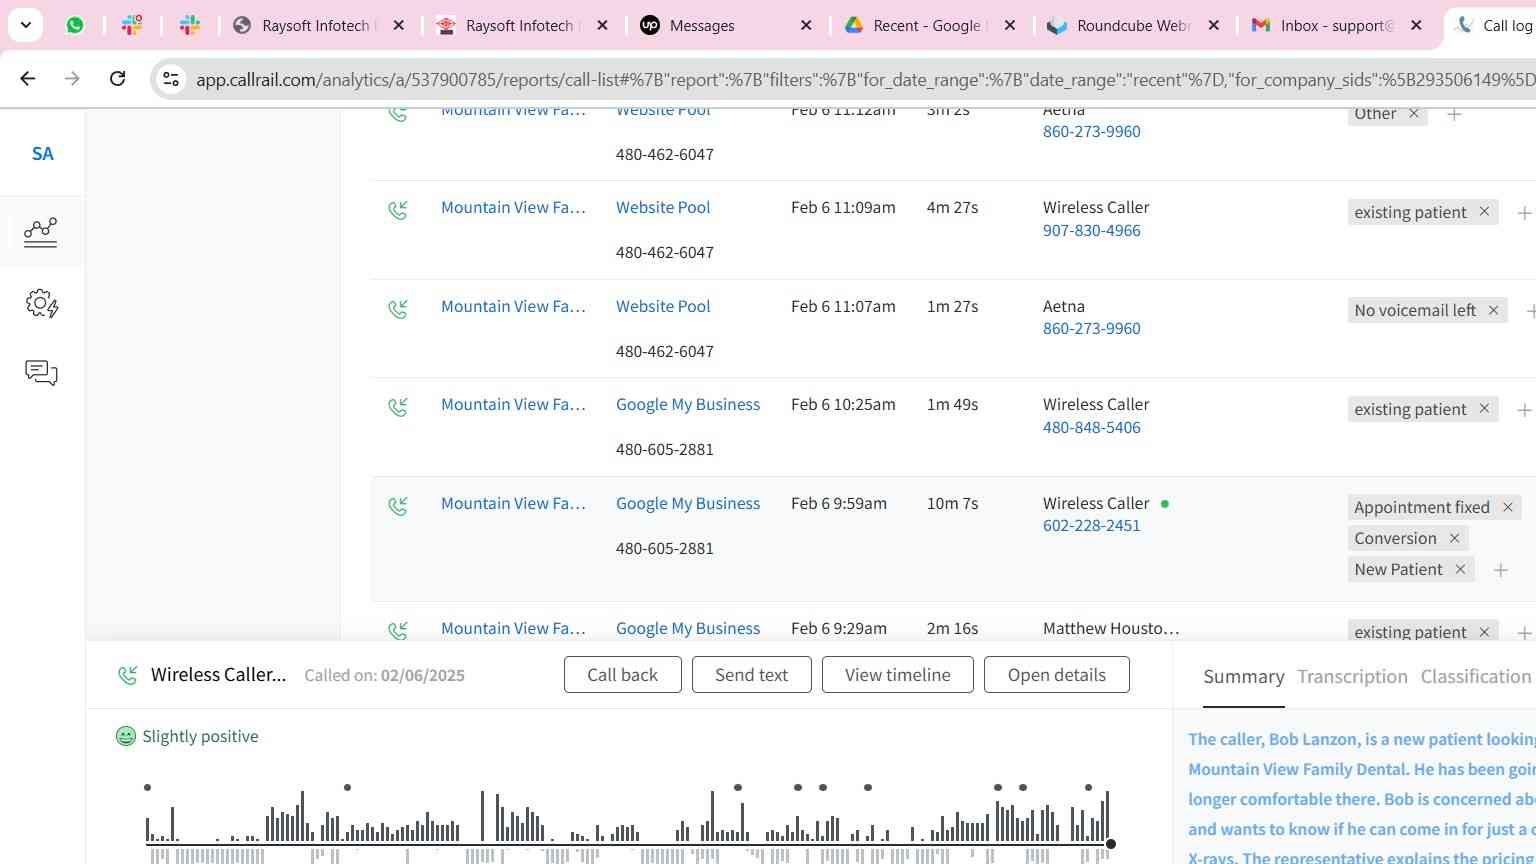
Task: Click inbound call icon for 10:25am call
Action: click(398, 407)
